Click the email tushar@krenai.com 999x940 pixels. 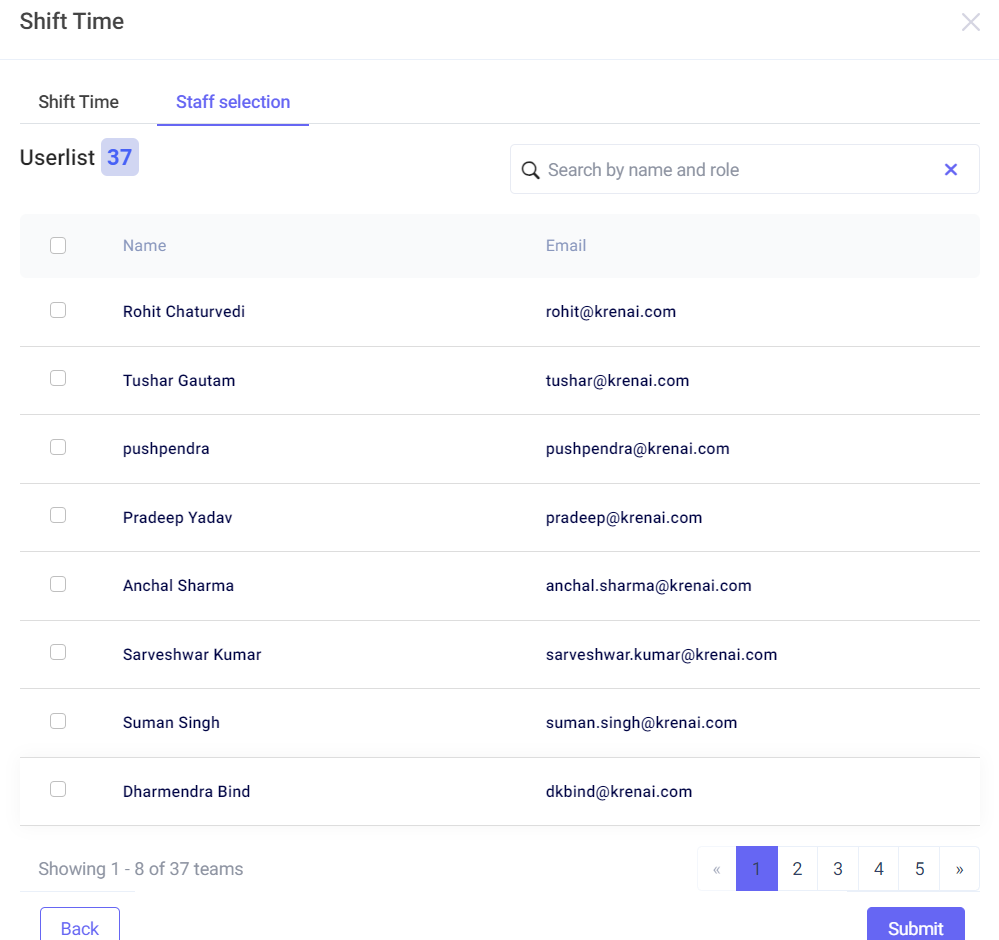click(617, 380)
